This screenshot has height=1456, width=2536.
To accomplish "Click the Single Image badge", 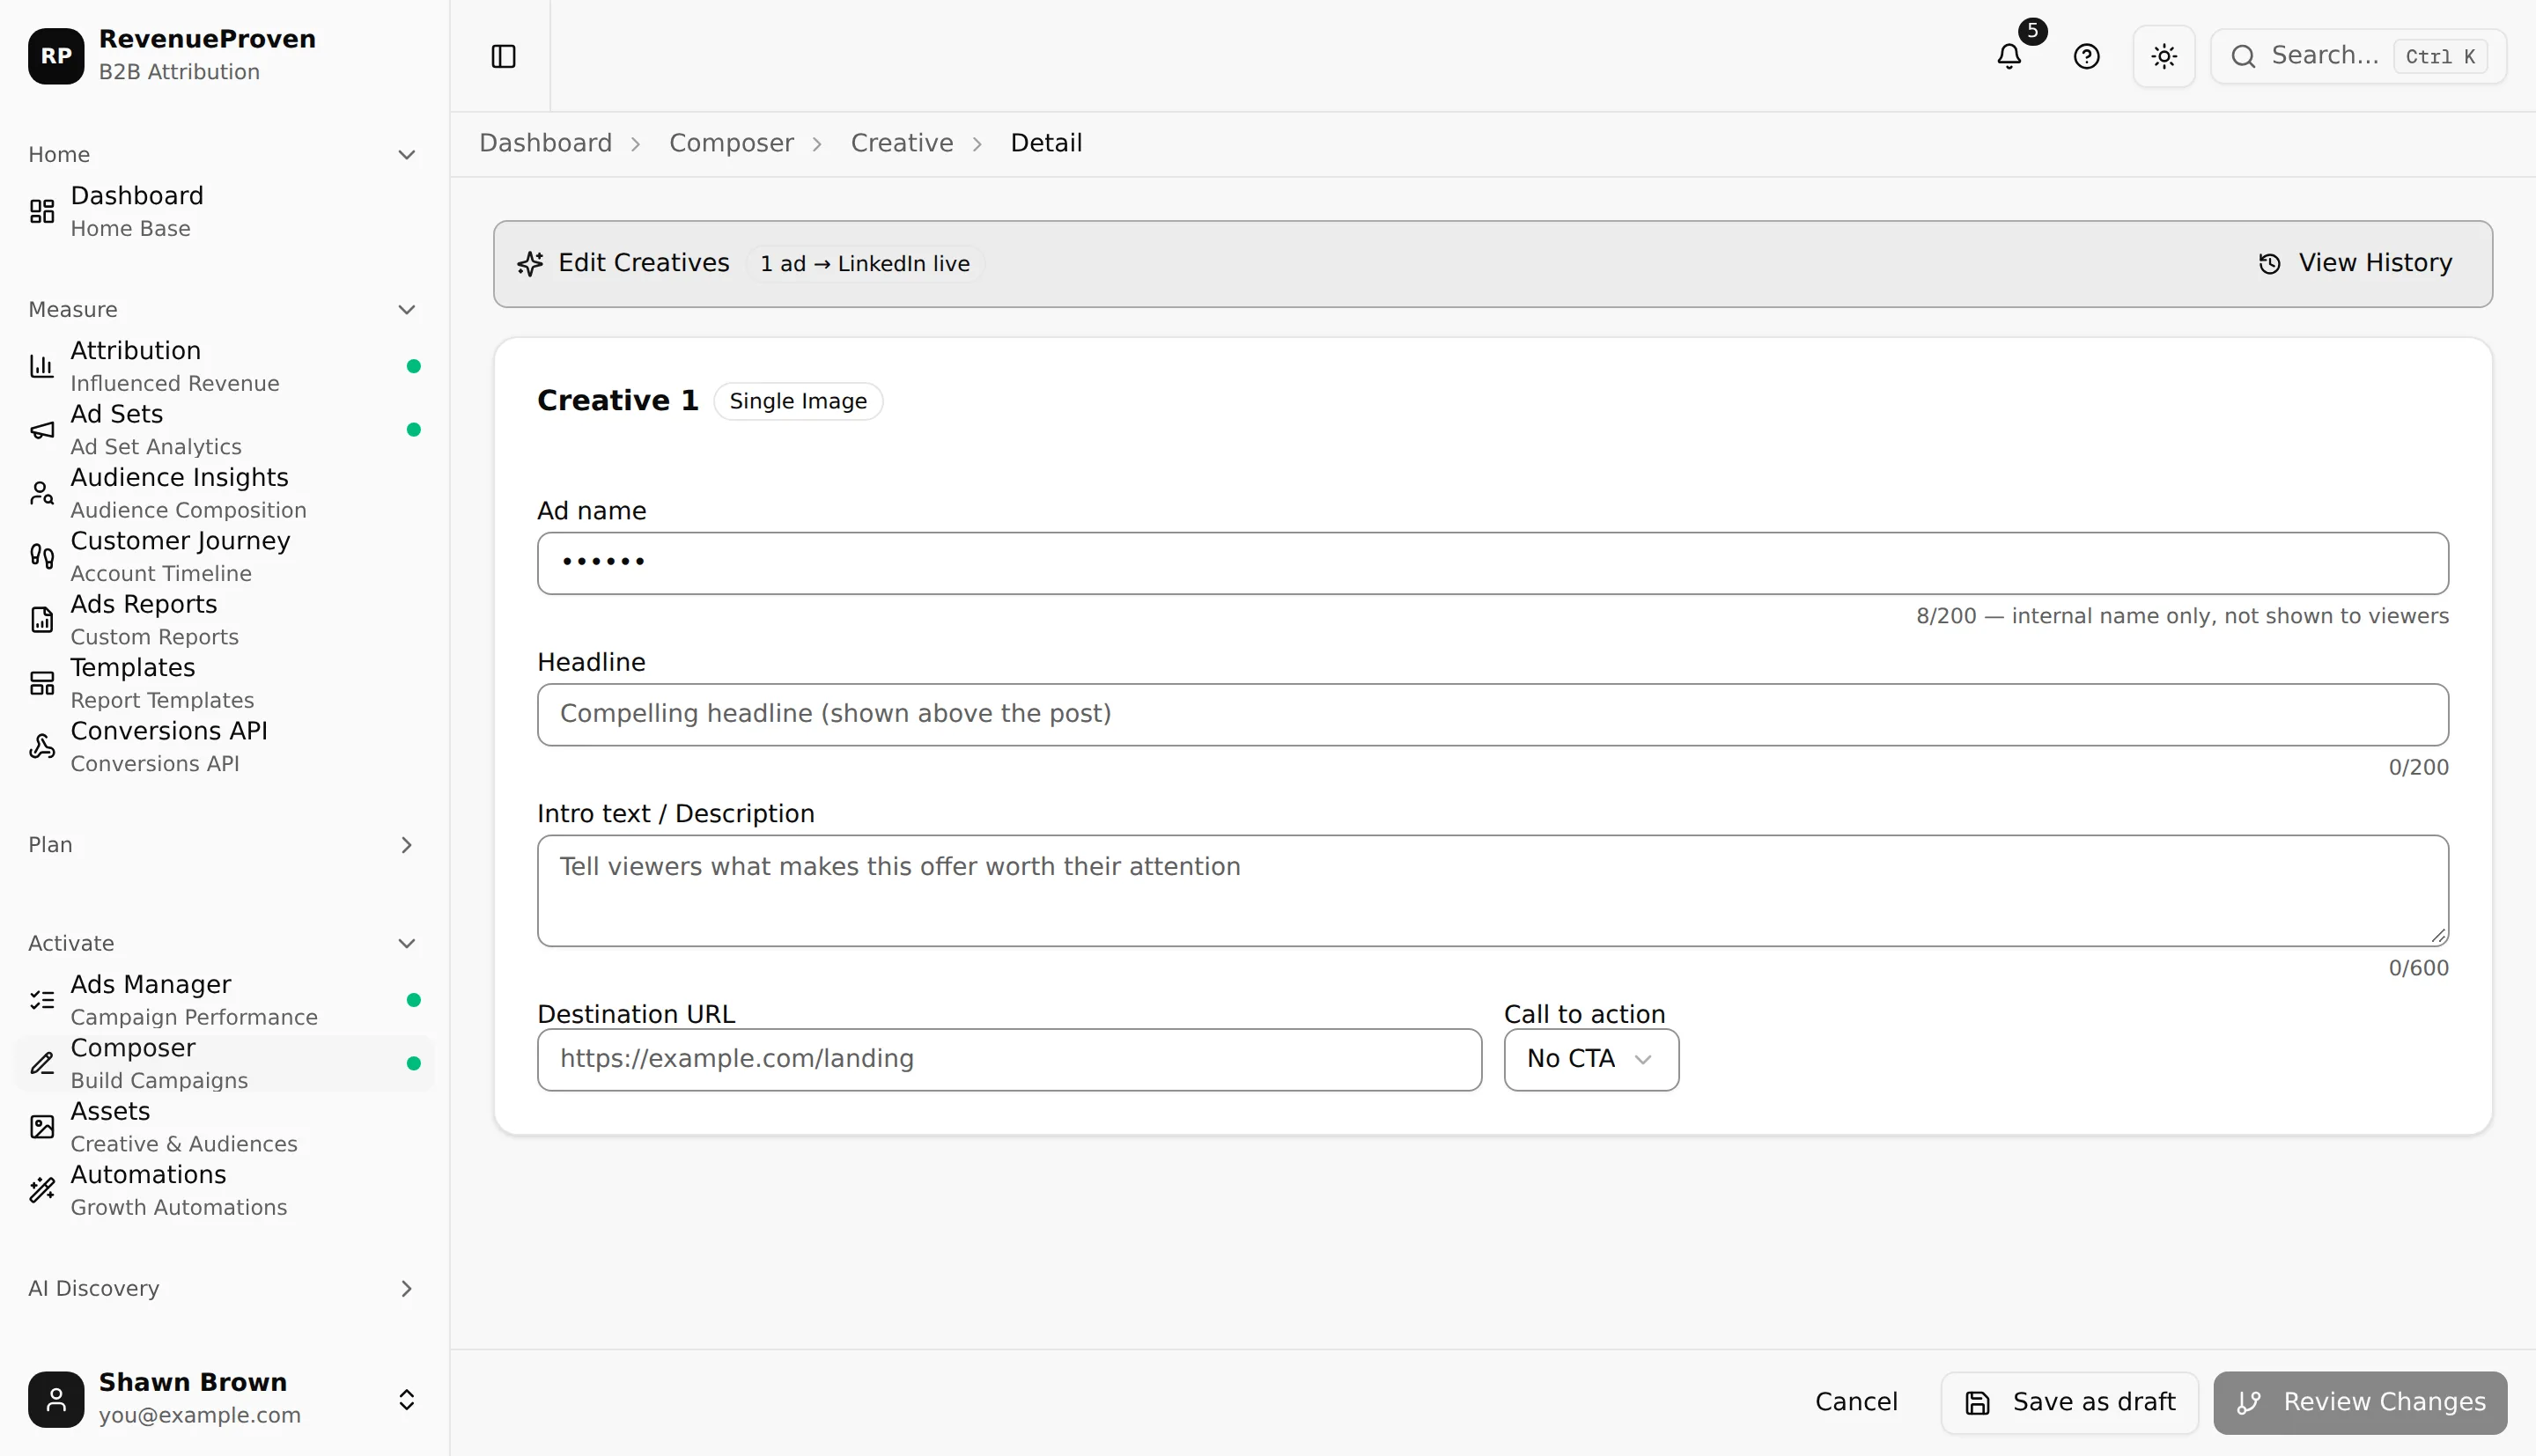I will click(798, 401).
